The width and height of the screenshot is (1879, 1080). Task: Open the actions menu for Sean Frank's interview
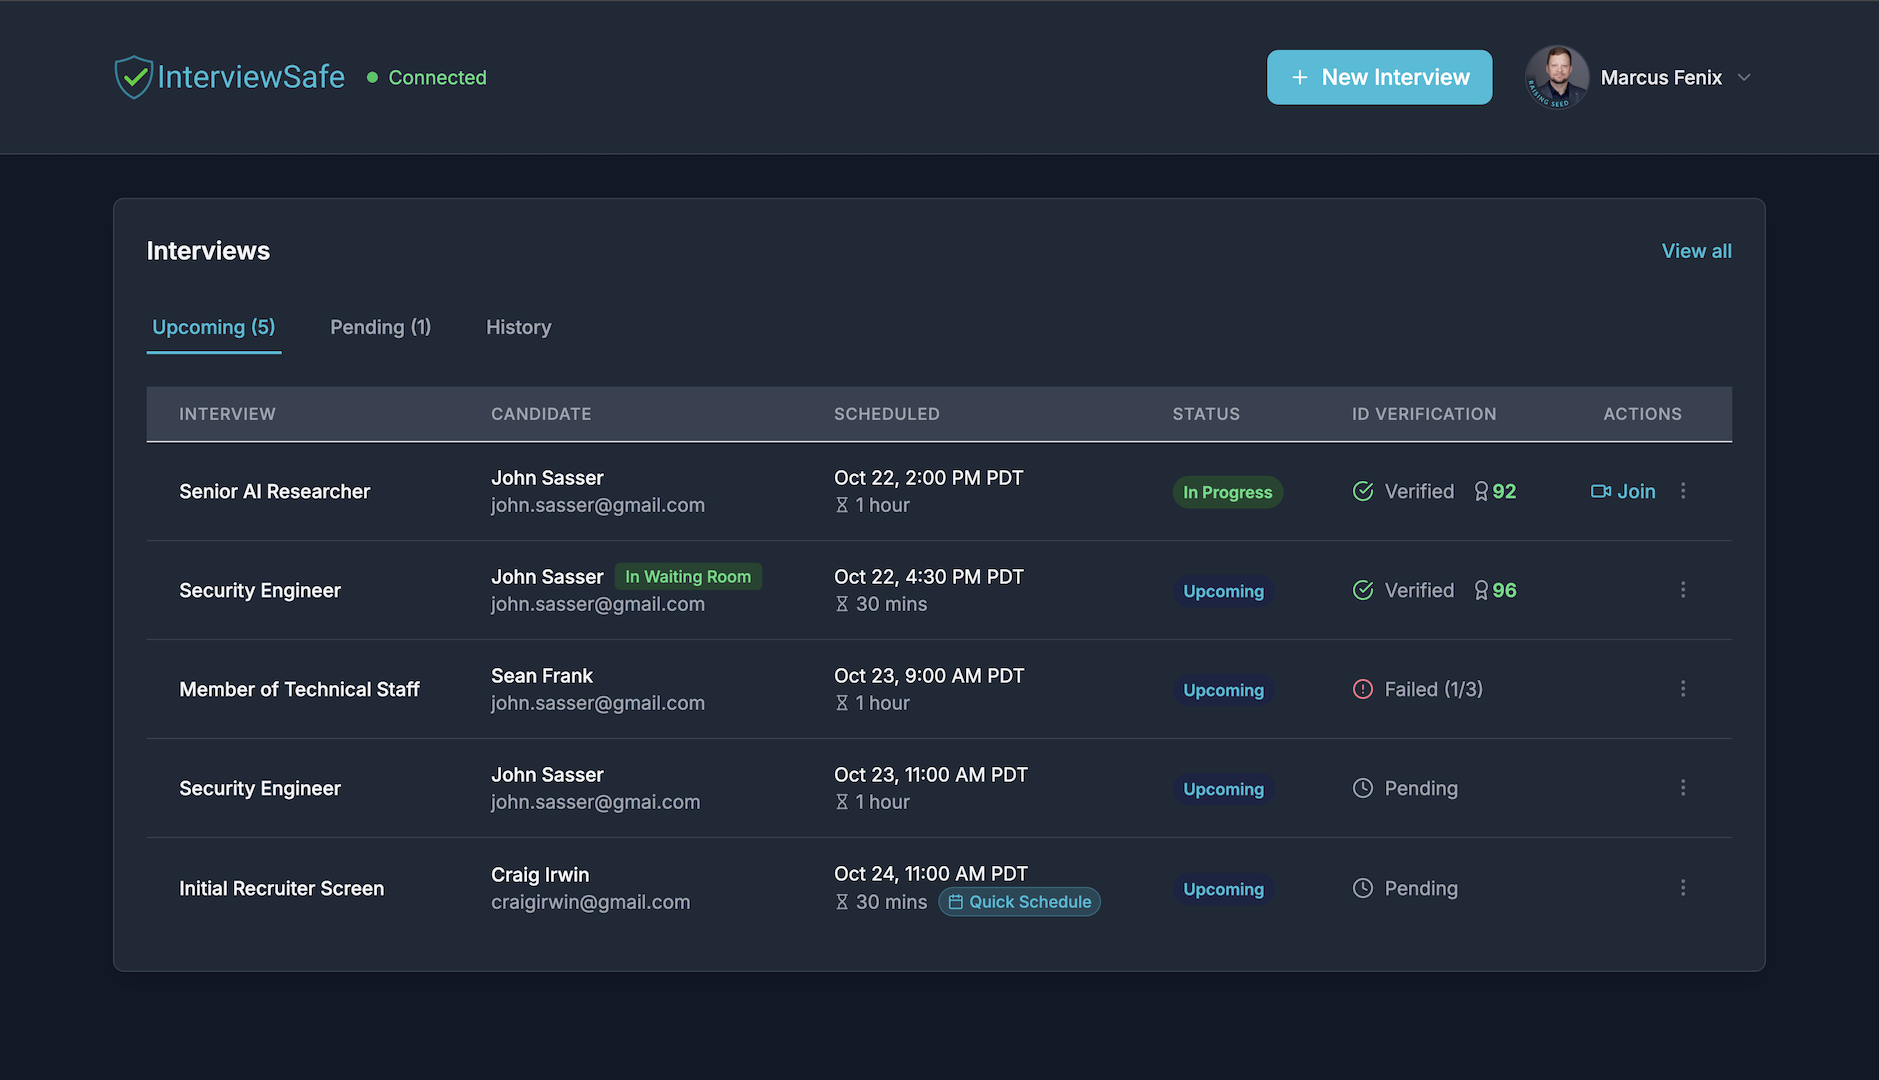click(1684, 689)
